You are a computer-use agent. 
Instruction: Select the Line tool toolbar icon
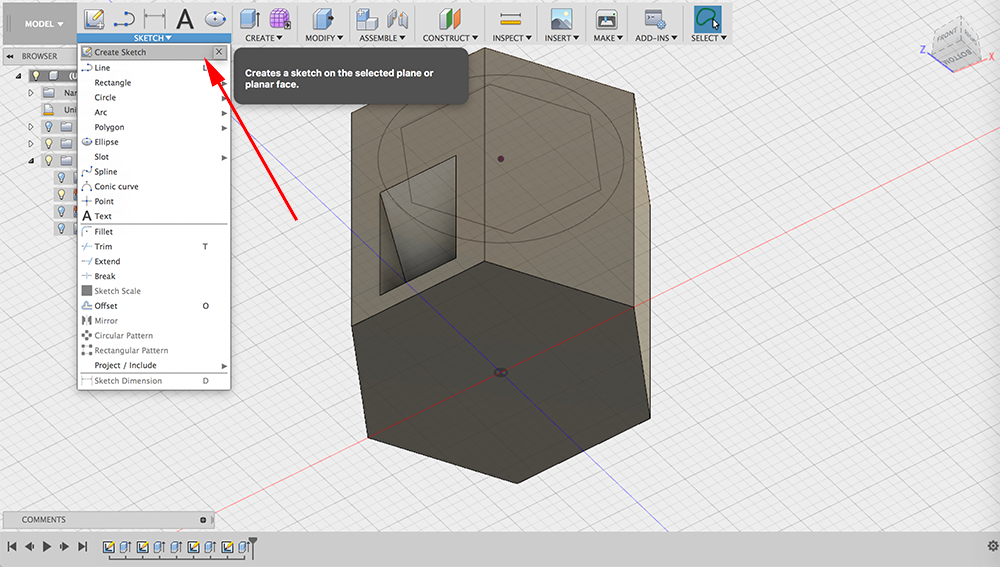[x=124, y=20]
